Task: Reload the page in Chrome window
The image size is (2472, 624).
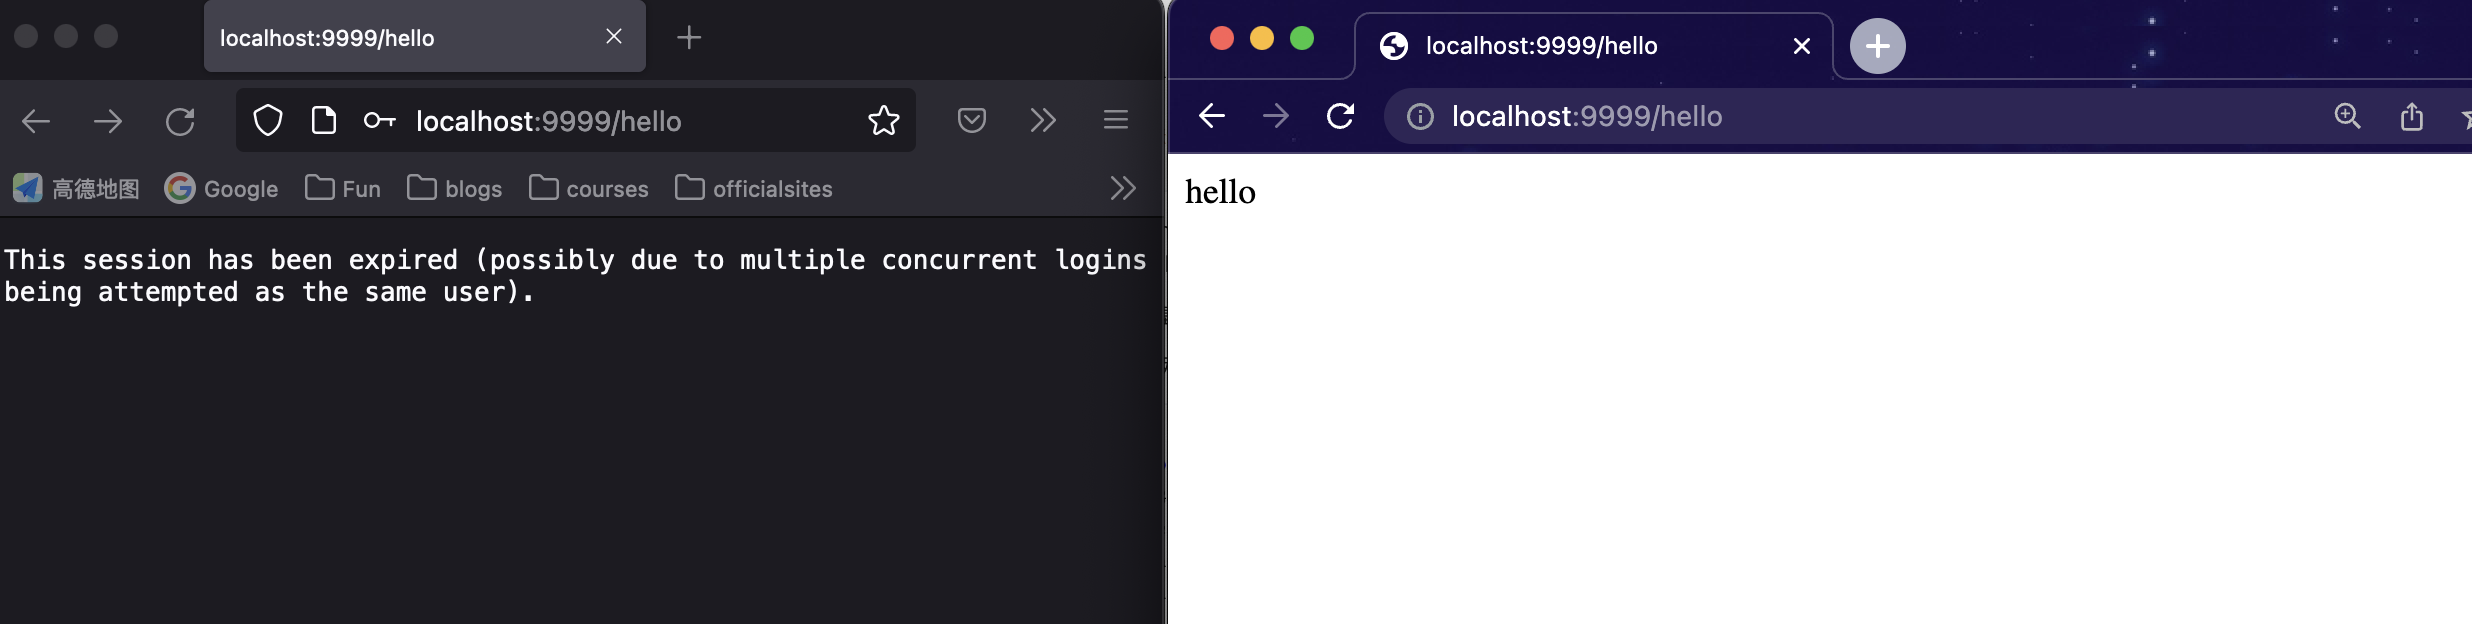Action: pos(1340,116)
